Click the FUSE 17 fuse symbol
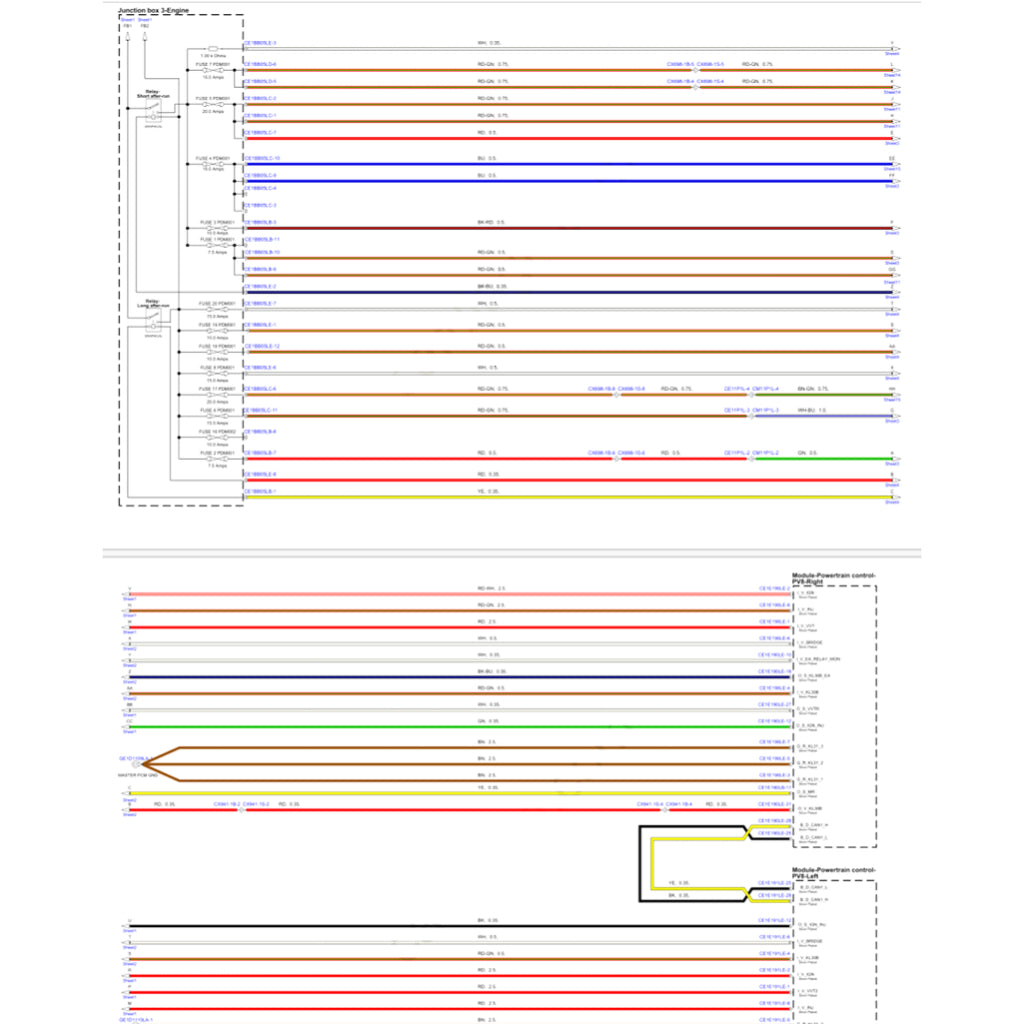 coord(216,395)
